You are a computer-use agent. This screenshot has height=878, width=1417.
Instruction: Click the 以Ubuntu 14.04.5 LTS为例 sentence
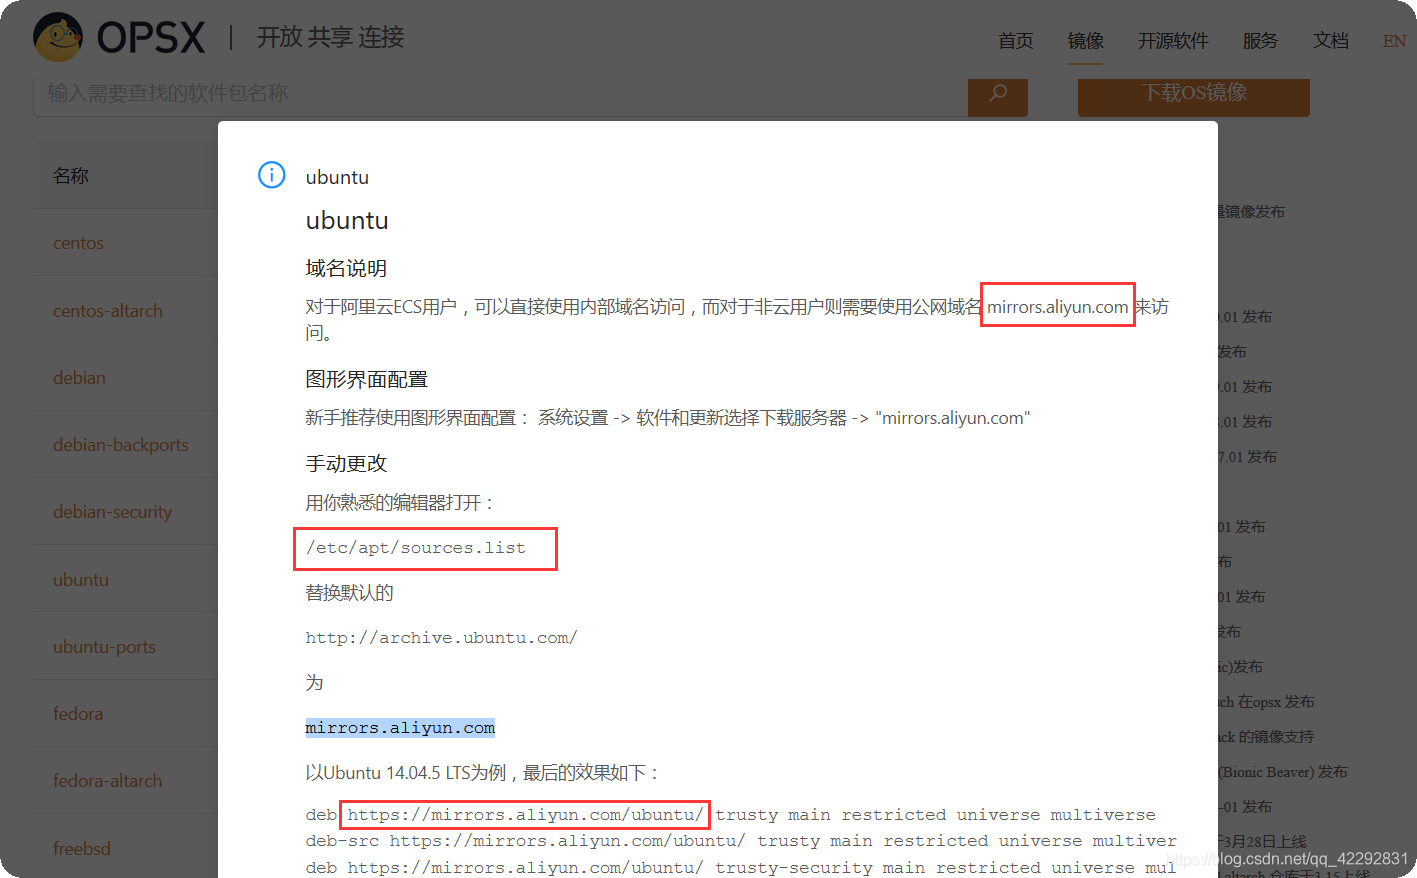pyautogui.click(x=482, y=773)
